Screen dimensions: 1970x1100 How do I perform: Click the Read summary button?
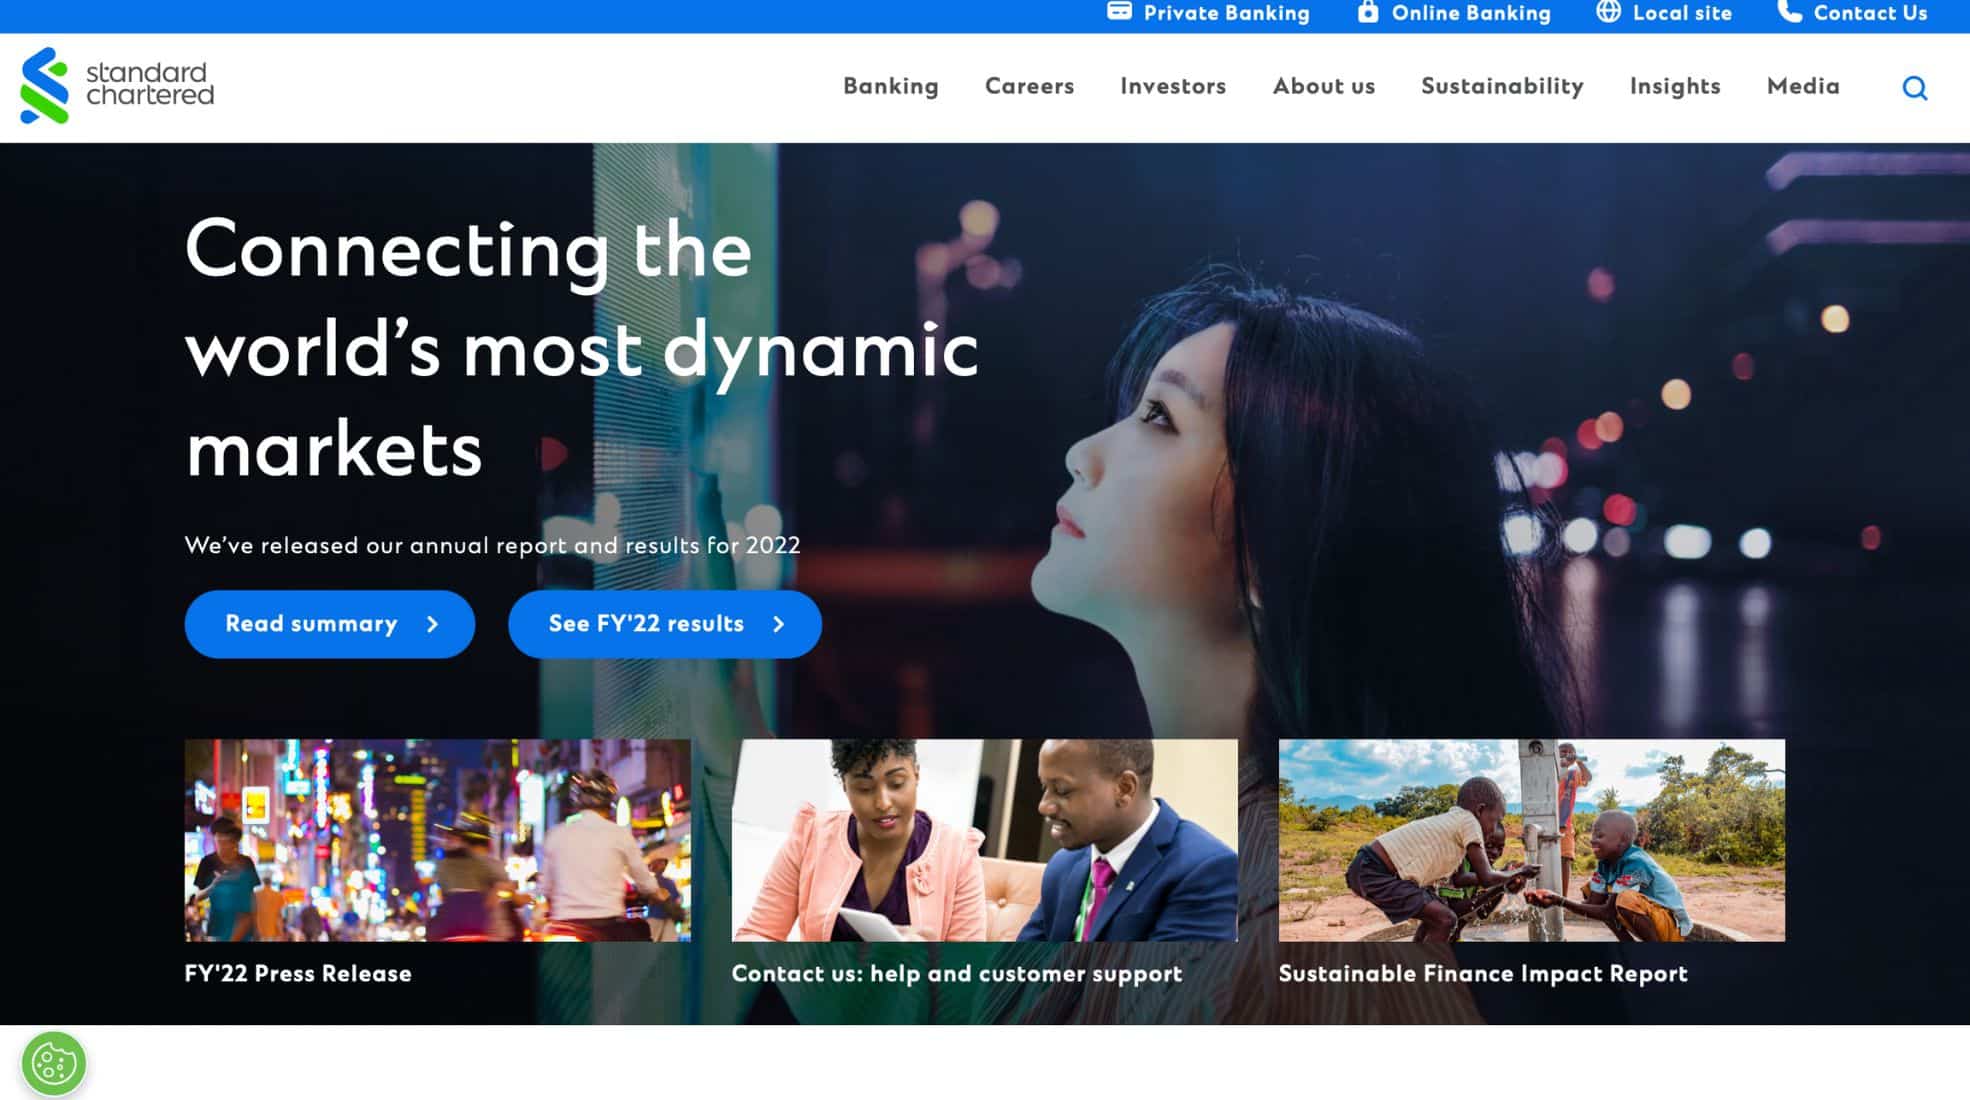pyautogui.click(x=330, y=624)
